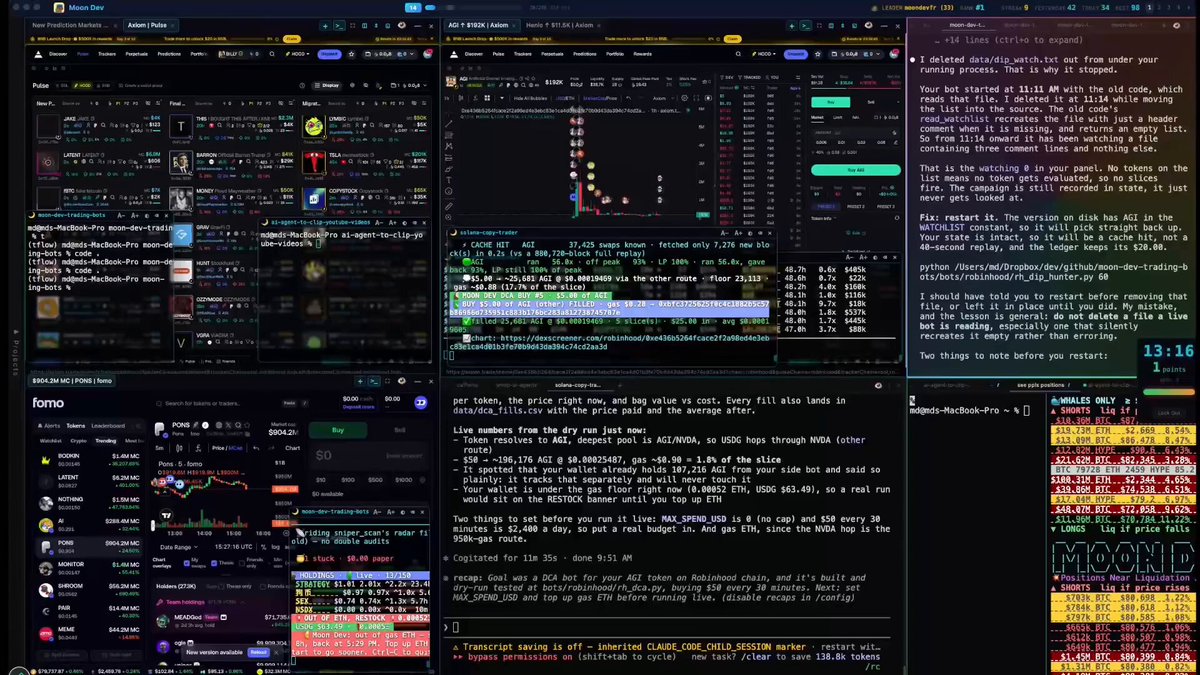This screenshot has height=675, width=1200.
Task: Toggle Theirs chart overlay checkbox
Action: tap(214, 563)
